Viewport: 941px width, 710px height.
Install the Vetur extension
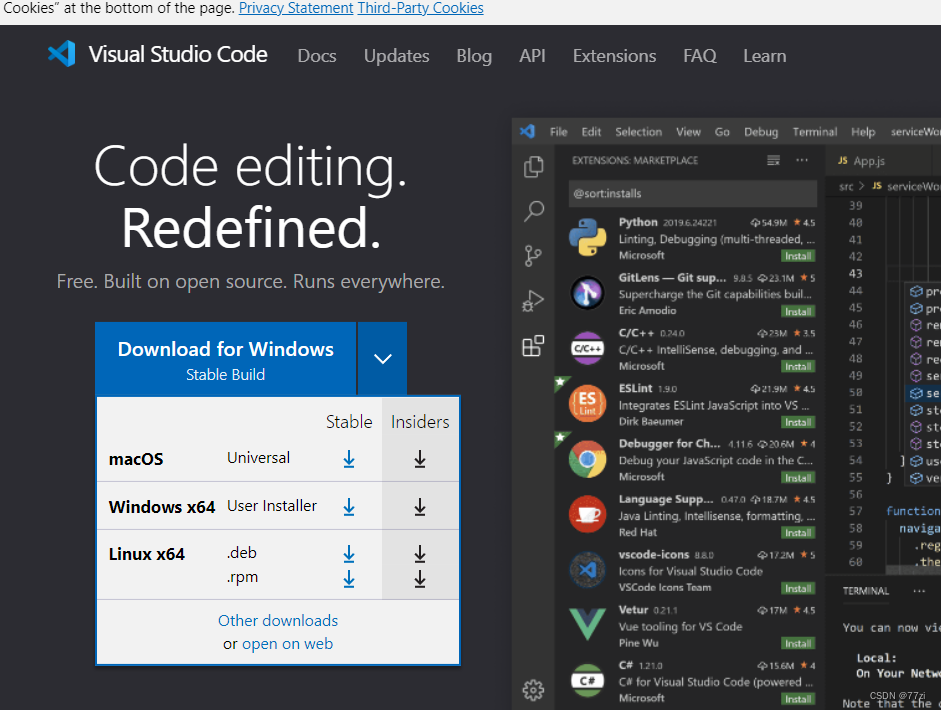pyautogui.click(x=798, y=643)
